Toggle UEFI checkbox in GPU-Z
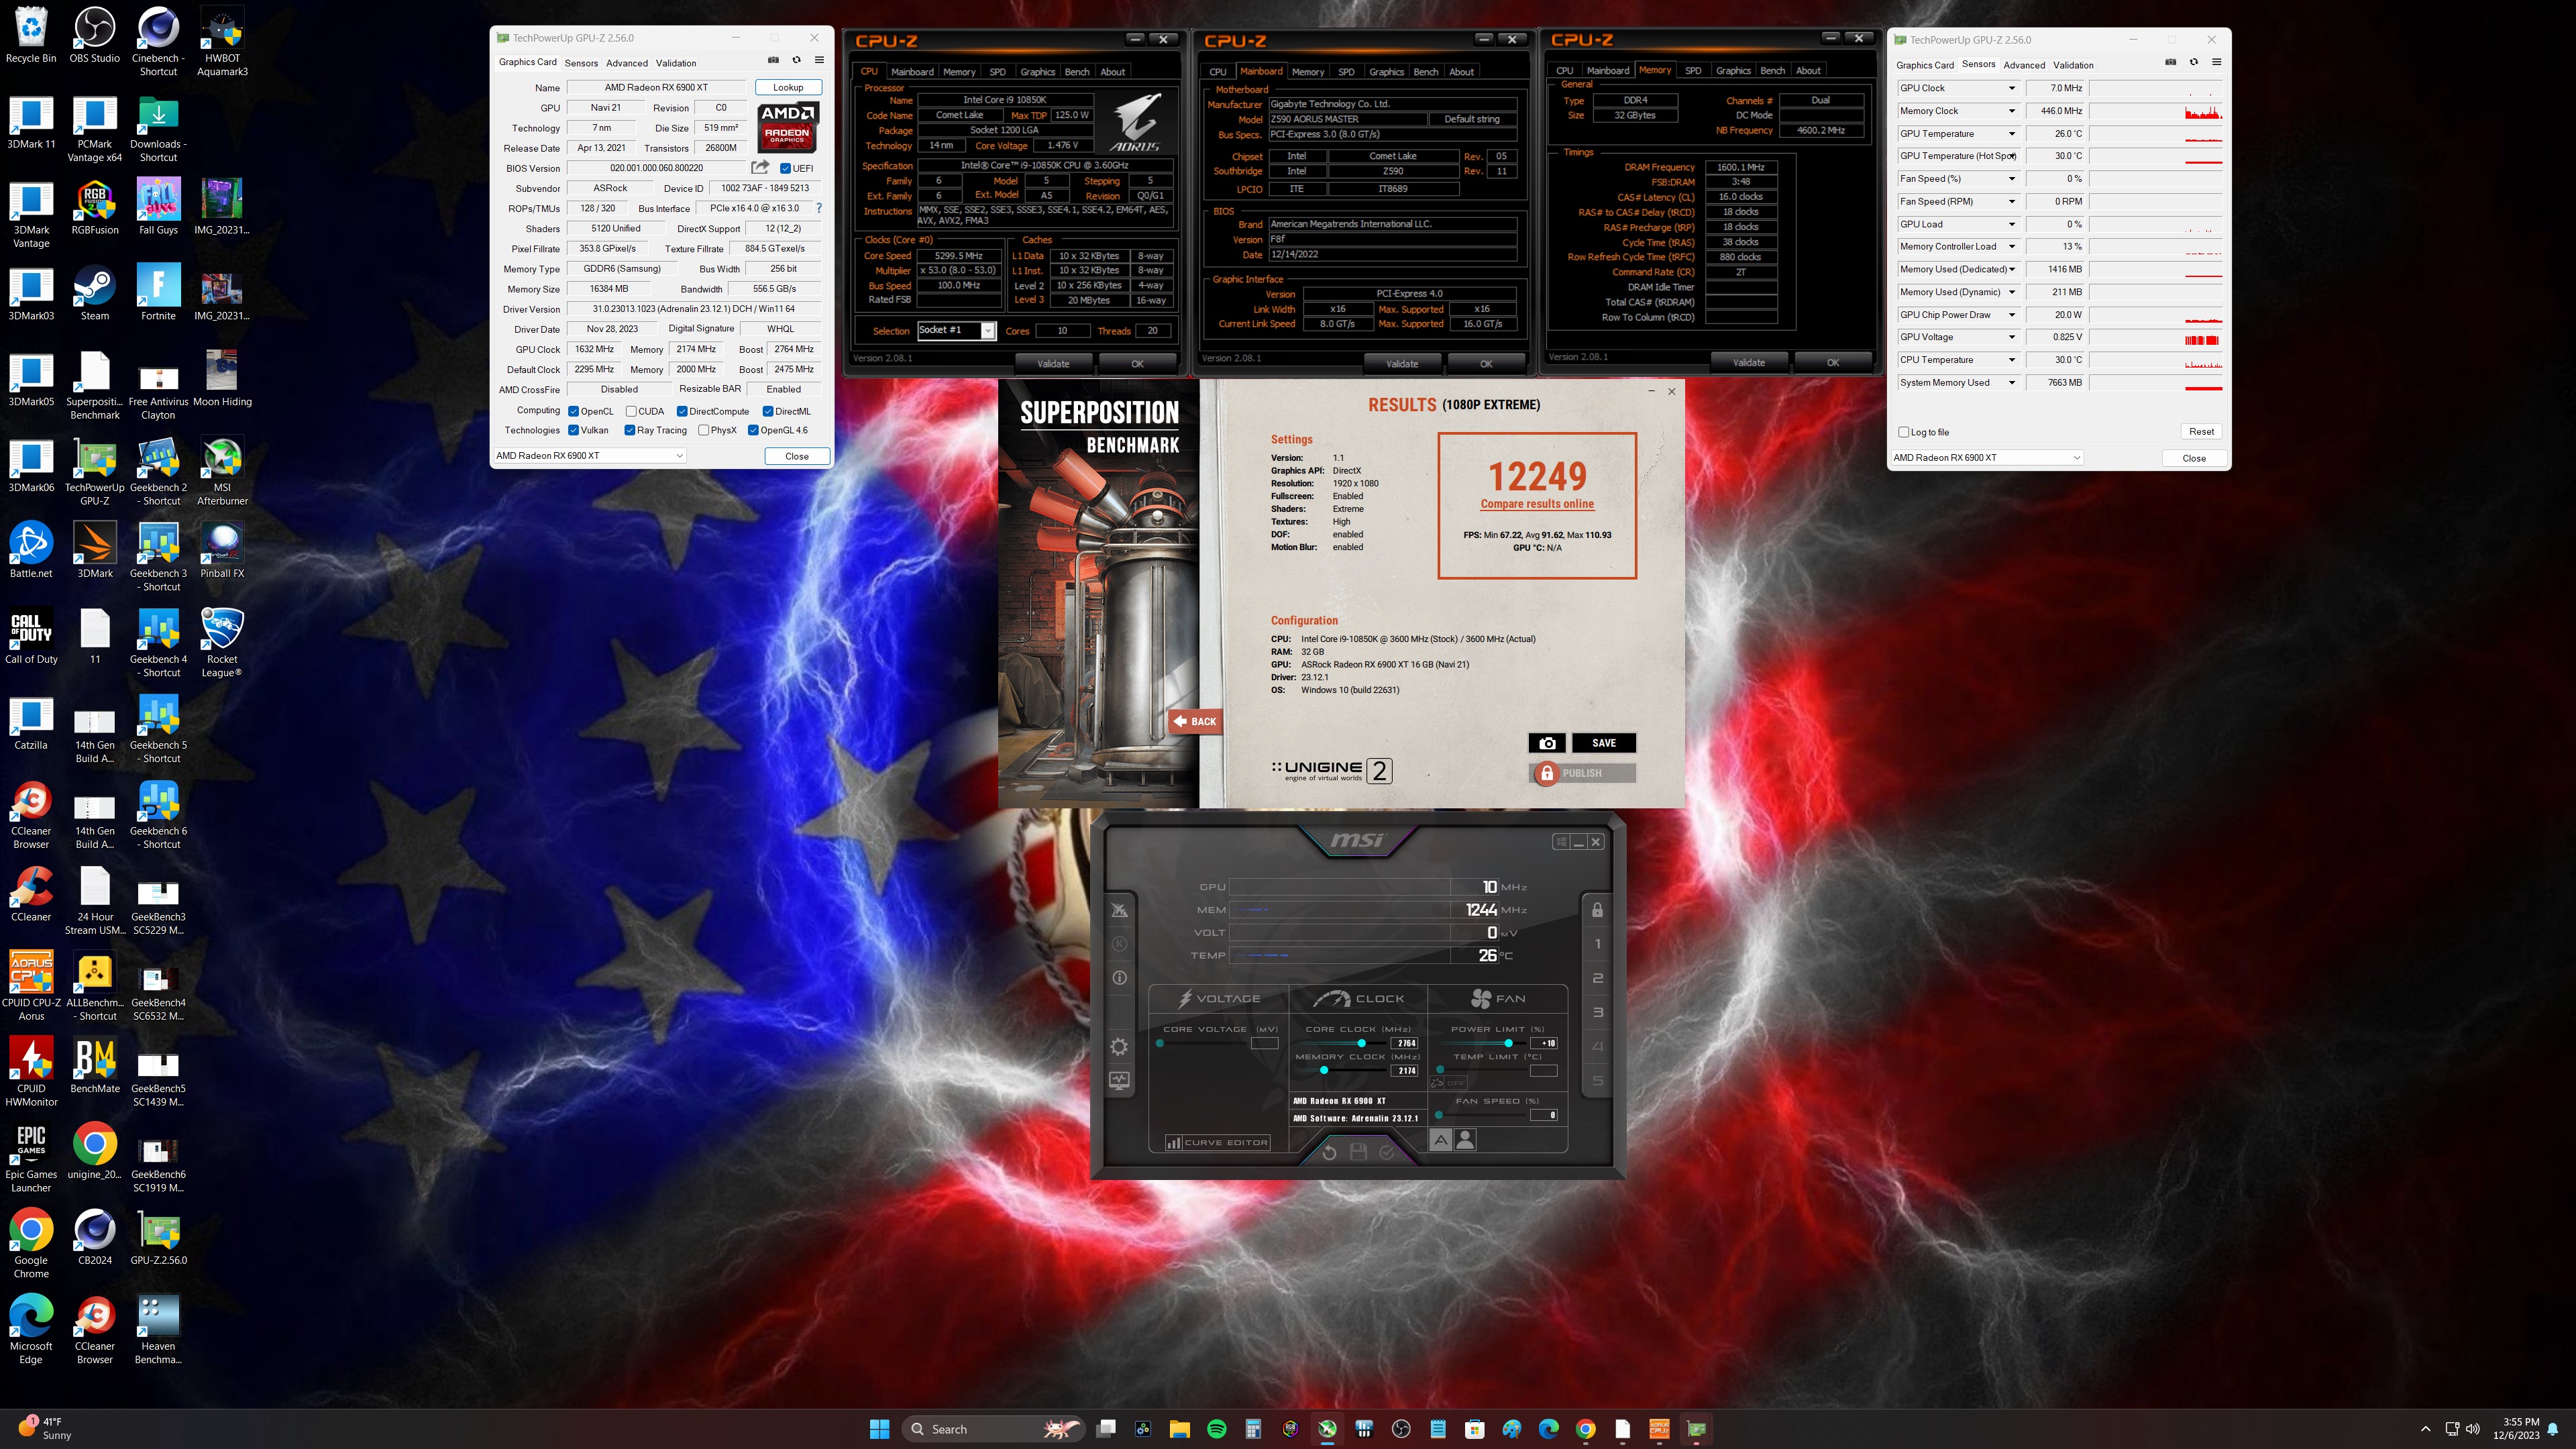This screenshot has width=2576, height=1449. point(785,168)
